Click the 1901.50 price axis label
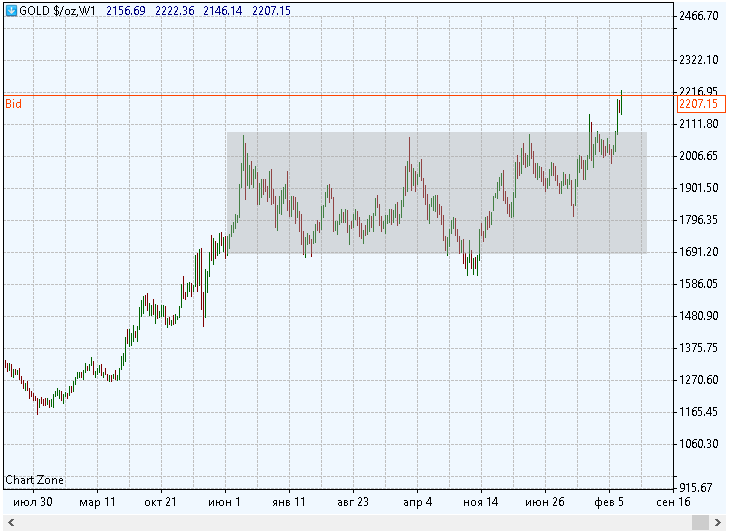Viewport: 732px width, 532px height. pos(698,188)
